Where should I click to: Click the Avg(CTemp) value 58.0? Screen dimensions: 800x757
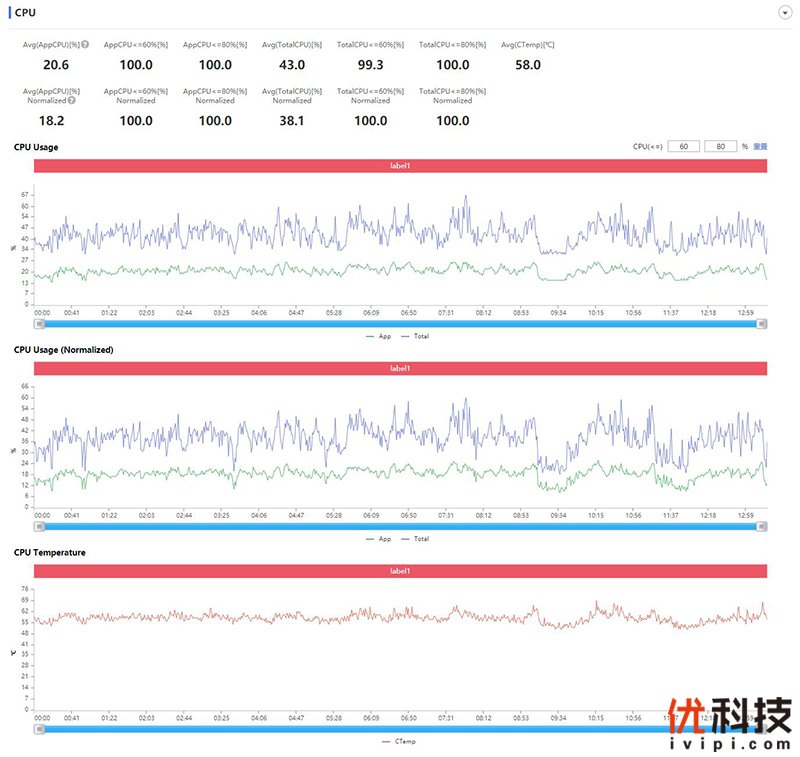(x=527, y=65)
